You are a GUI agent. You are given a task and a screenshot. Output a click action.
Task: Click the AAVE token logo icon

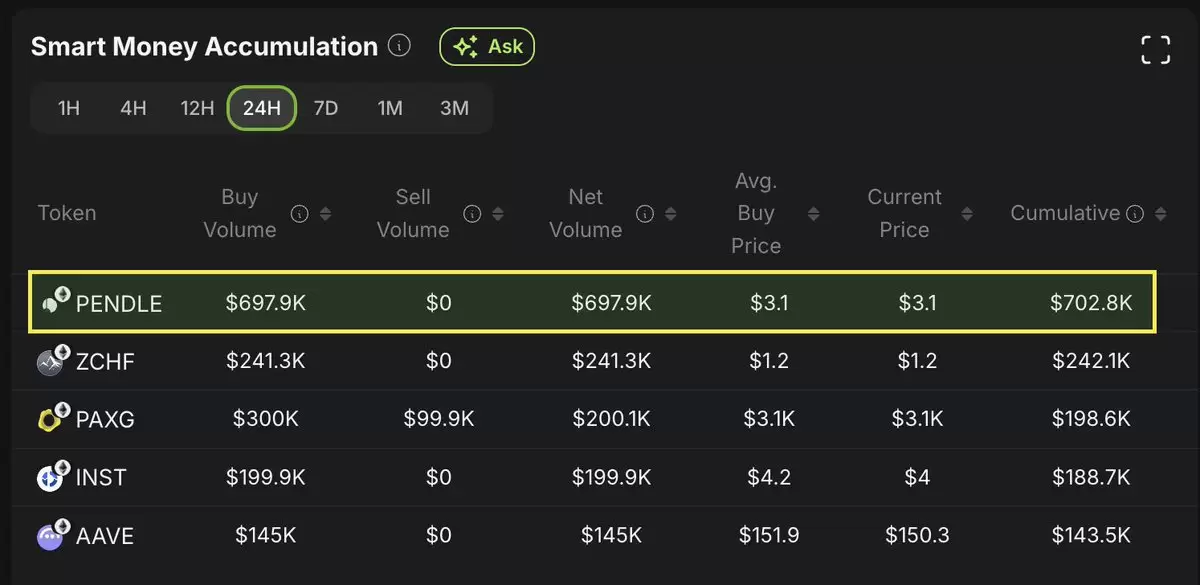click(x=53, y=534)
